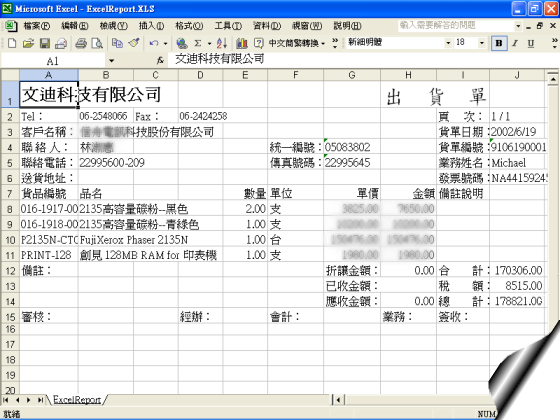Select total cell 178821.00

518,301
